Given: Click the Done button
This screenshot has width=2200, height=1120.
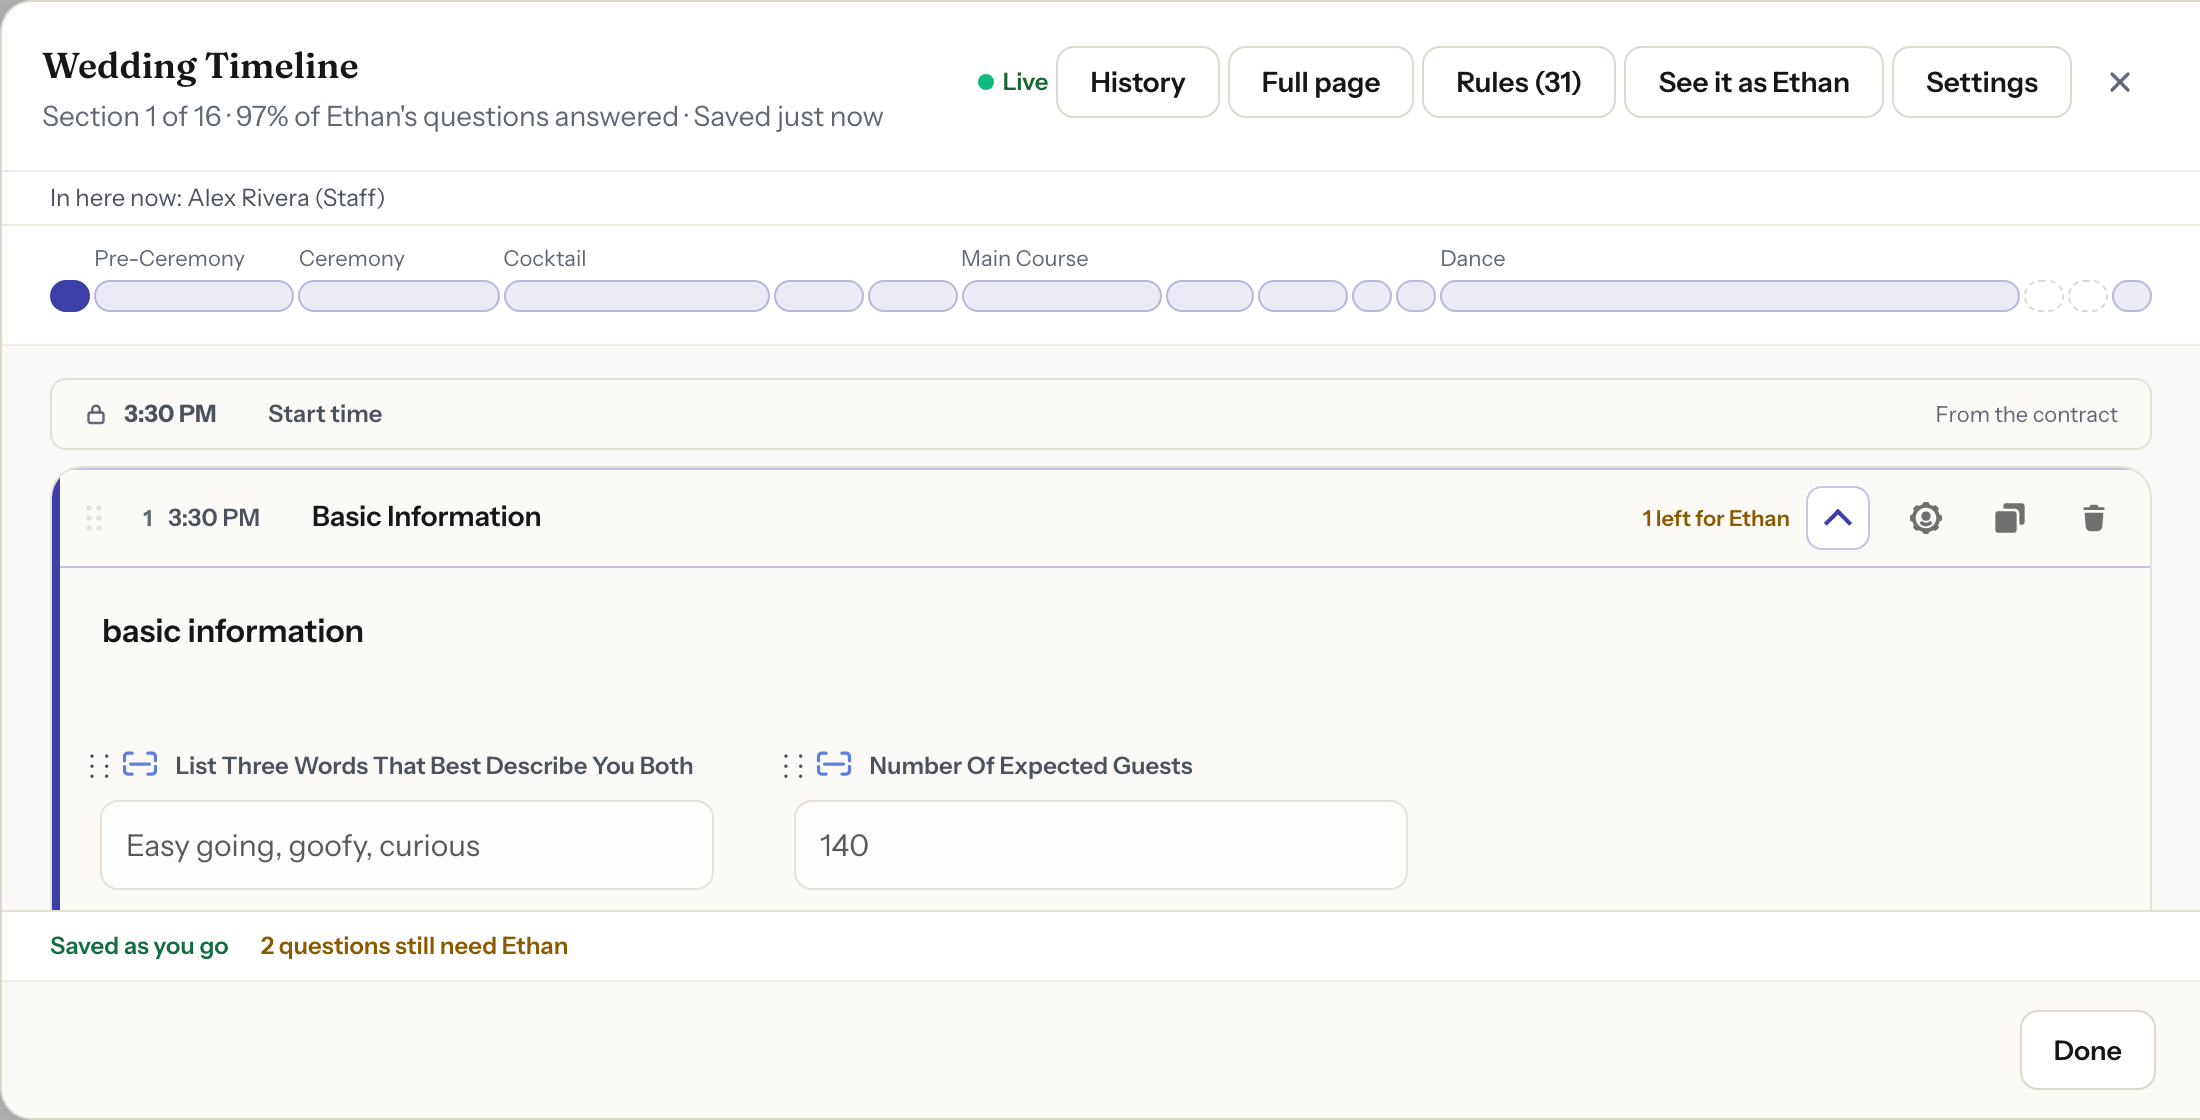Looking at the screenshot, I should tap(2087, 1050).
